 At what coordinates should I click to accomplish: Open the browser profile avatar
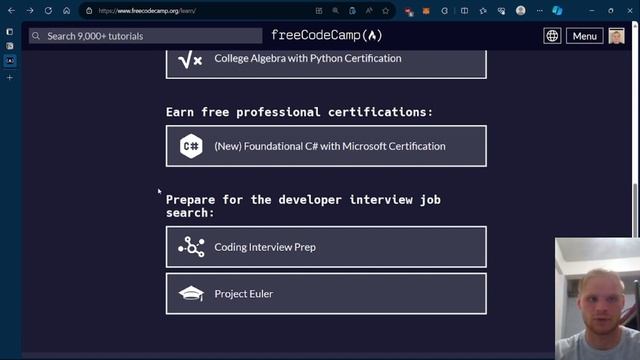click(x=520, y=11)
